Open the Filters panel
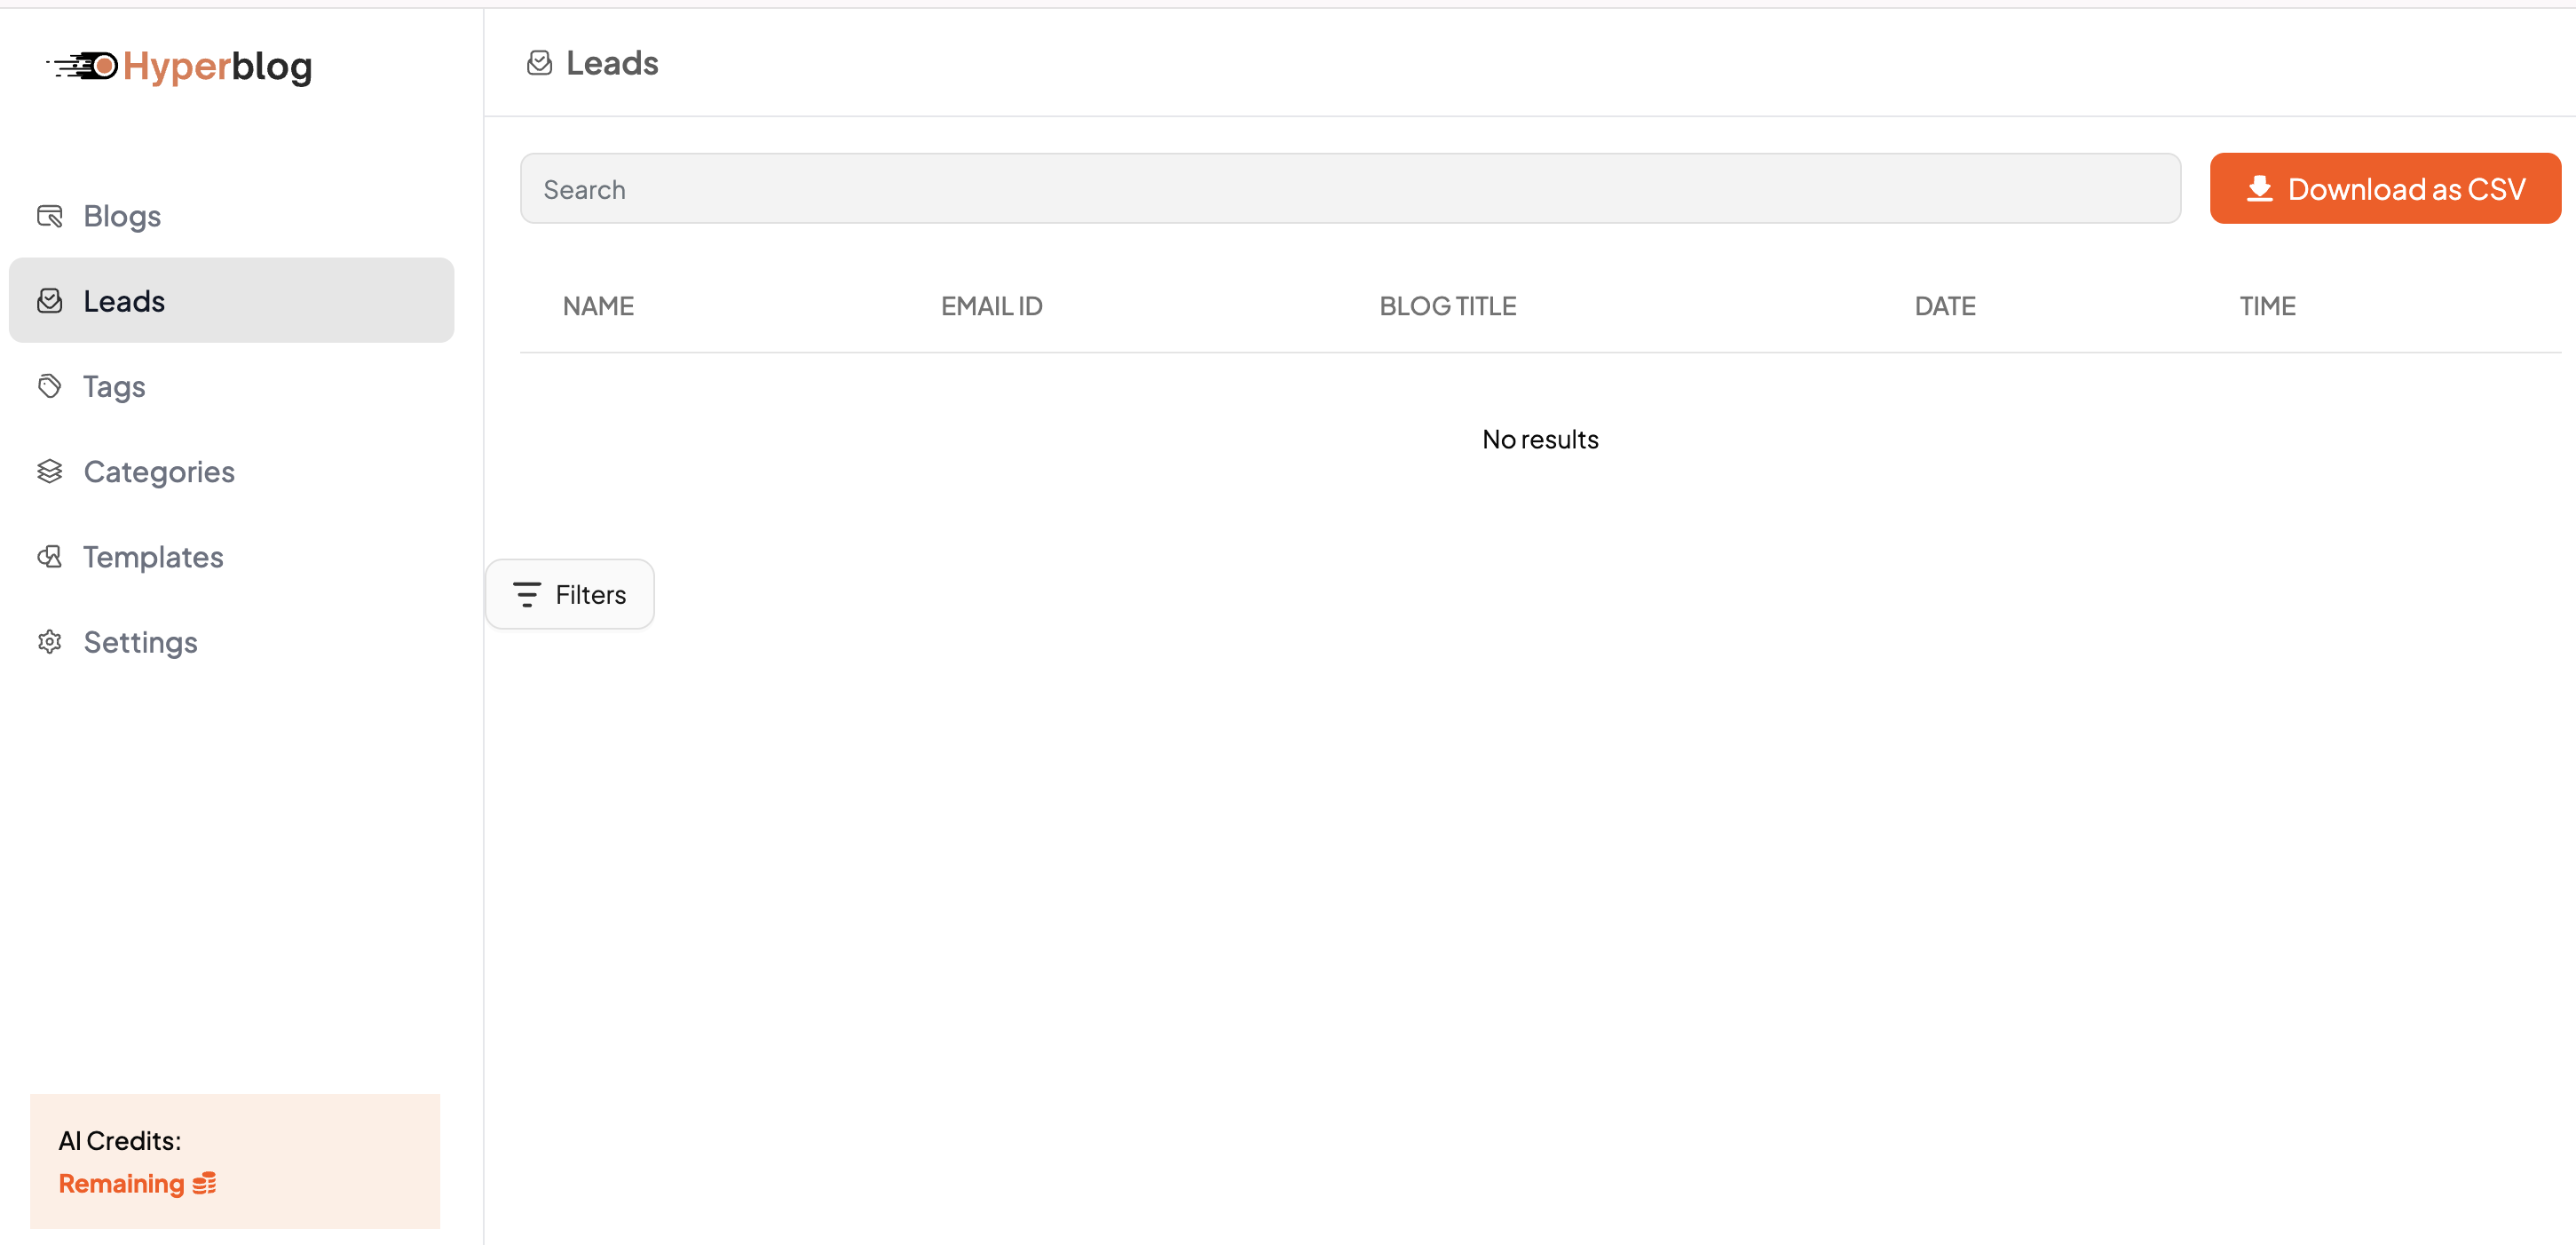The width and height of the screenshot is (2576, 1245). [570, 594]
